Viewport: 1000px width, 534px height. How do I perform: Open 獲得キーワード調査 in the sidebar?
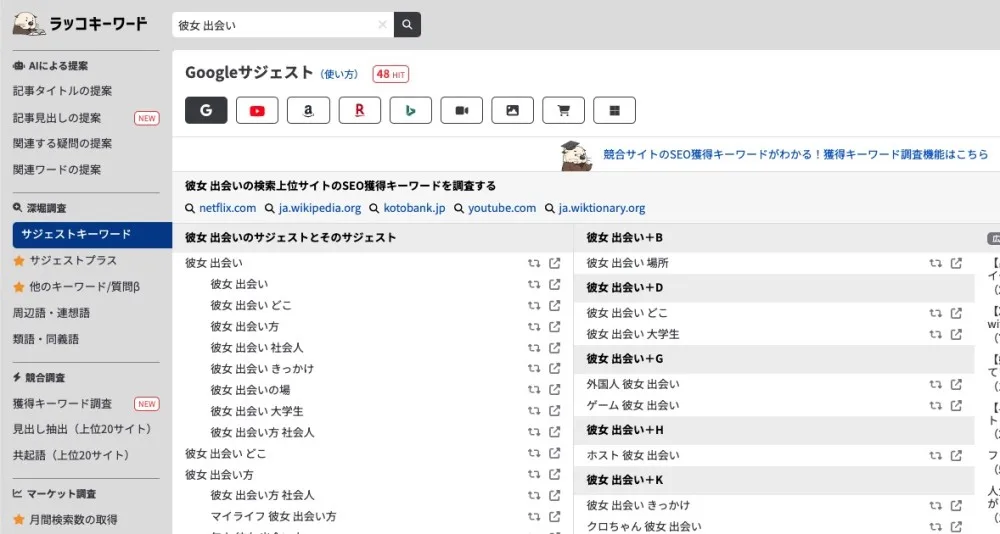[x=62, y=404]
